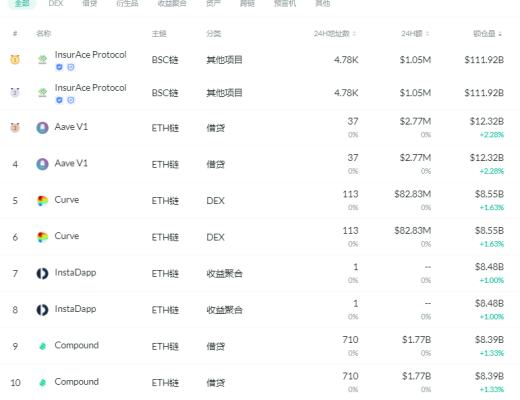Open Curve in row 5

tap(67, 200)
